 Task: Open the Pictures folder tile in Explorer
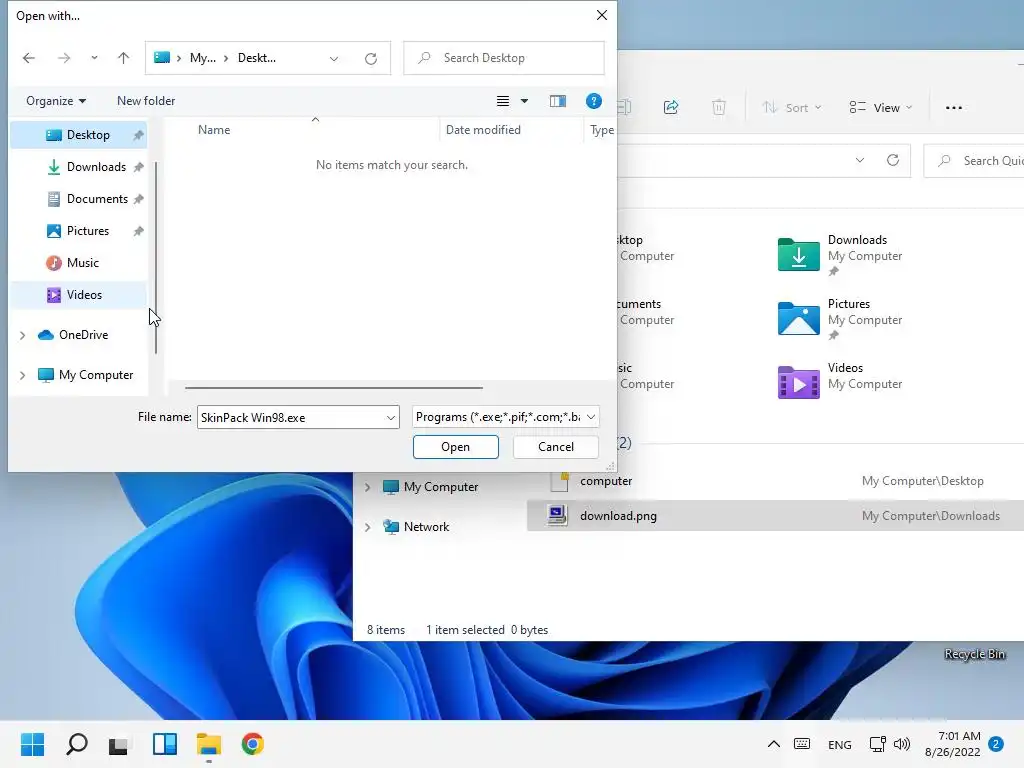tap(841, 319)
